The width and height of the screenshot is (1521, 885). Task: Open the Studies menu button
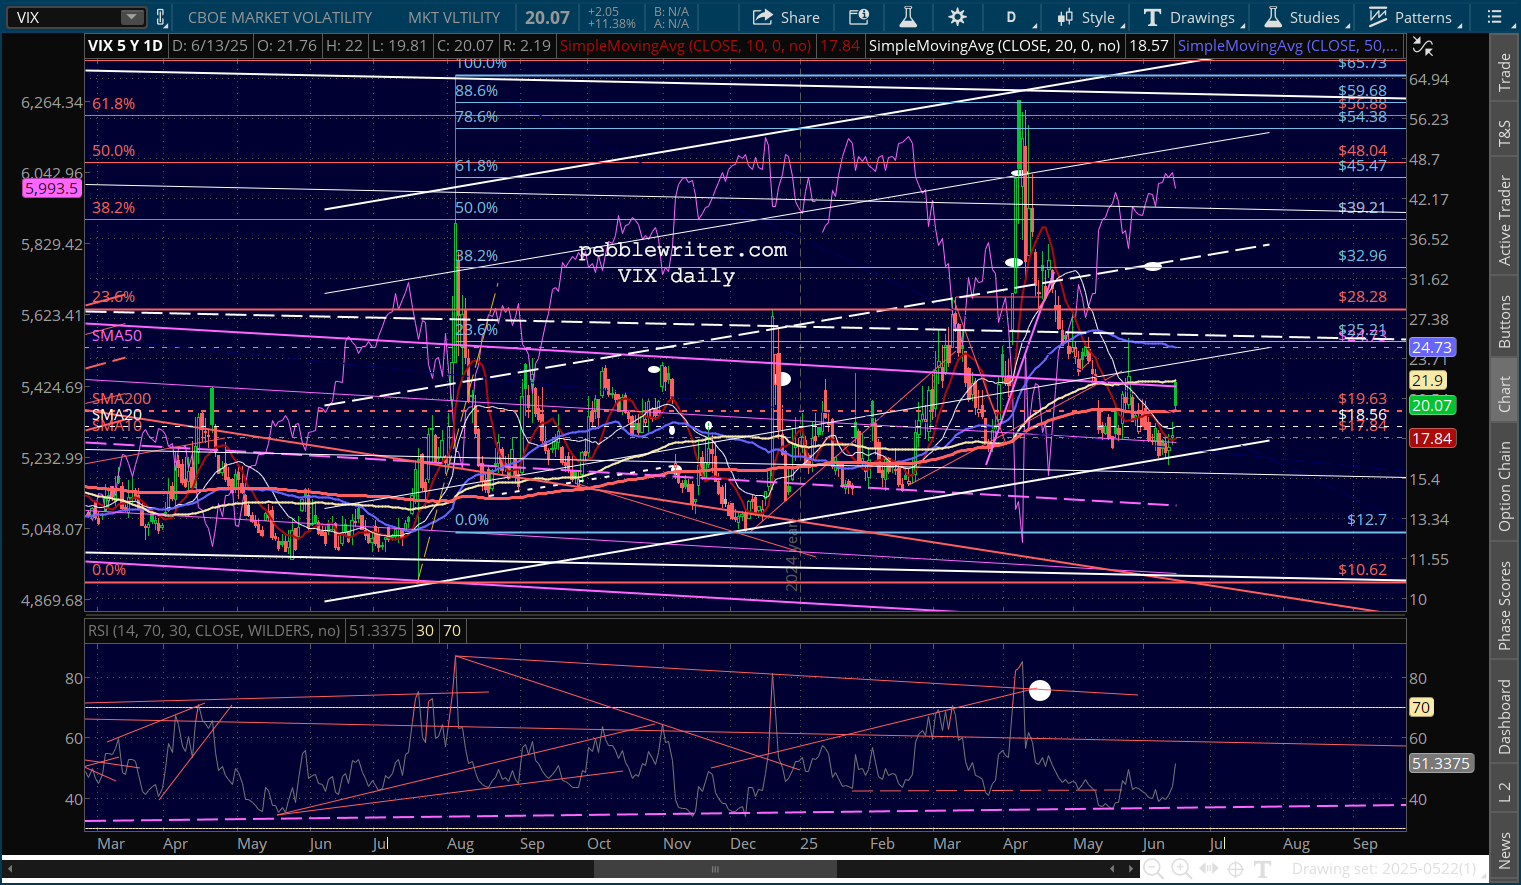point(1303,17)
